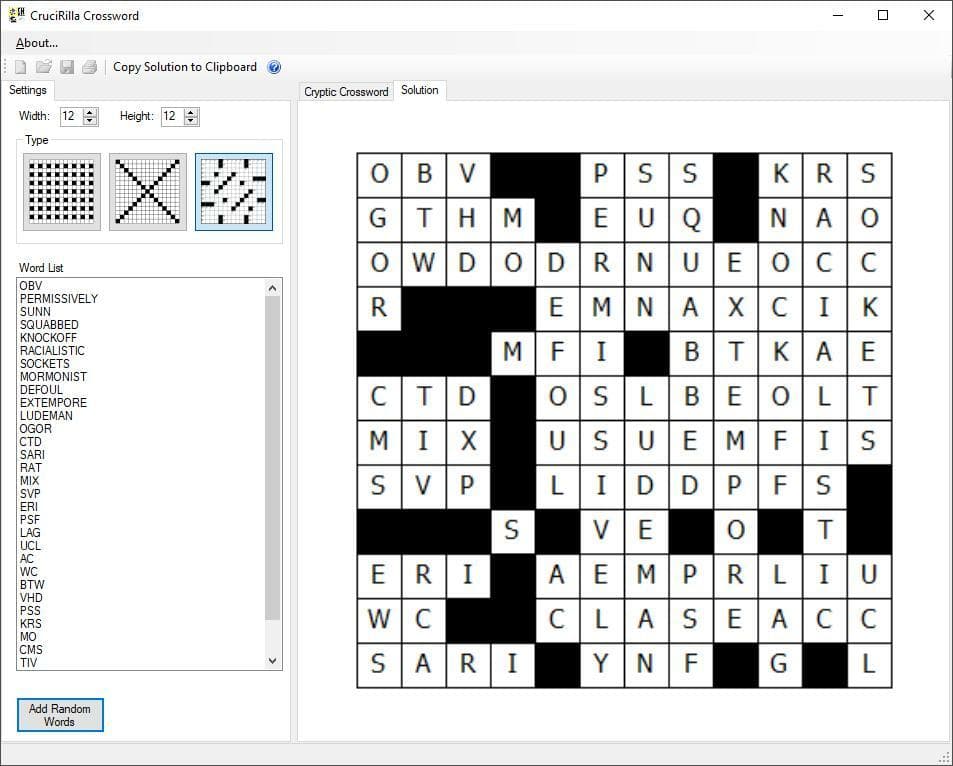Select the dense block grid type
This screenshot has width=953, height=766.
(x=62, y=192)
